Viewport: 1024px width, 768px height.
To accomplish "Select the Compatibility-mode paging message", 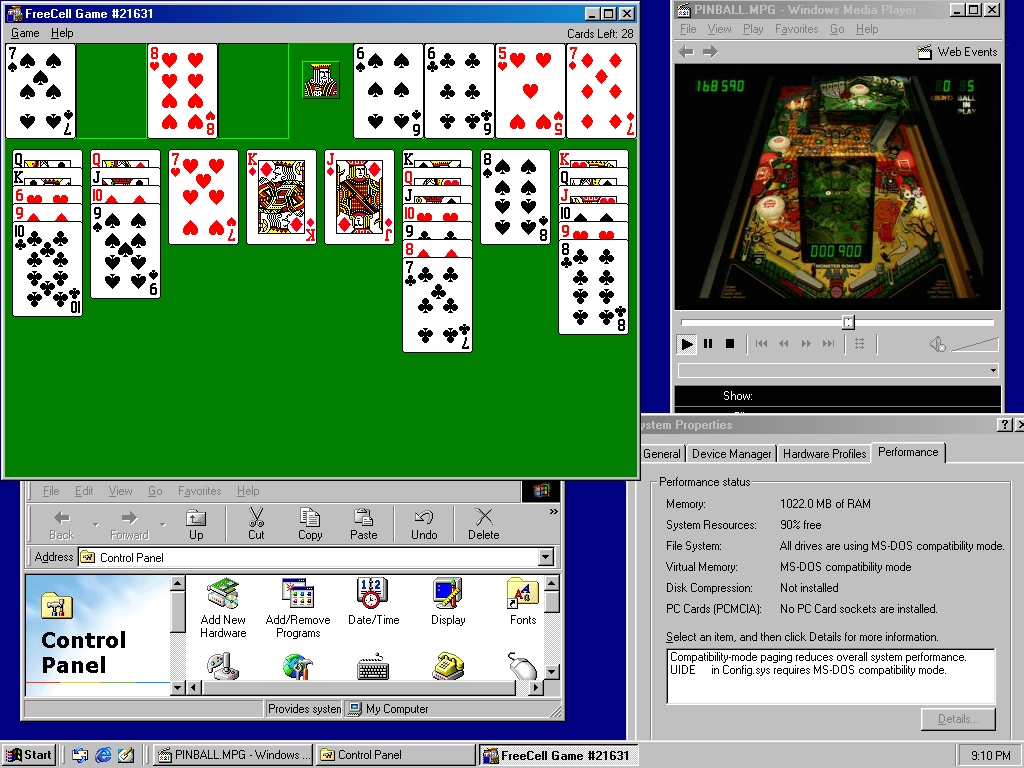I will [x=818, y=657].
